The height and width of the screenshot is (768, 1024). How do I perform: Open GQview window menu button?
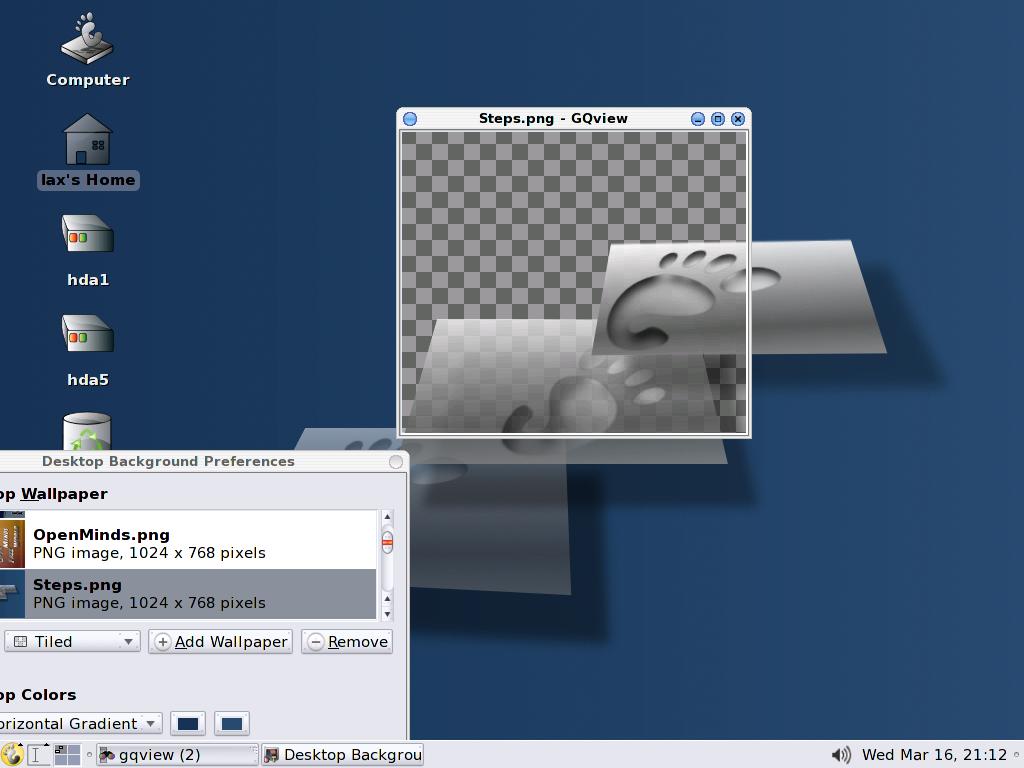pos(410,119)
